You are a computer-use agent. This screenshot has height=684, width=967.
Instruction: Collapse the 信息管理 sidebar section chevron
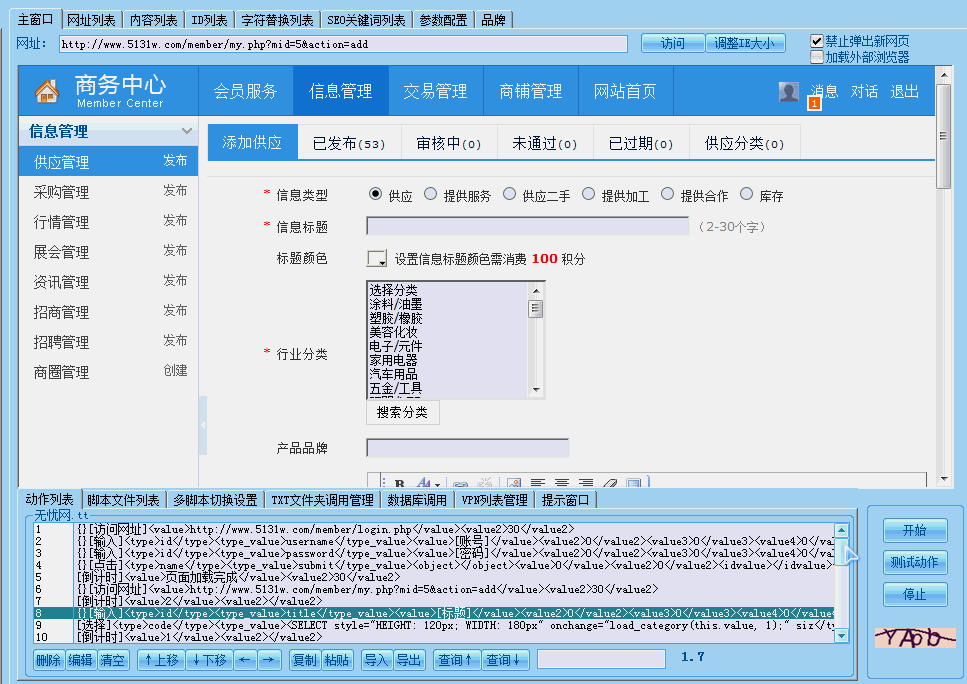[186, 131]
